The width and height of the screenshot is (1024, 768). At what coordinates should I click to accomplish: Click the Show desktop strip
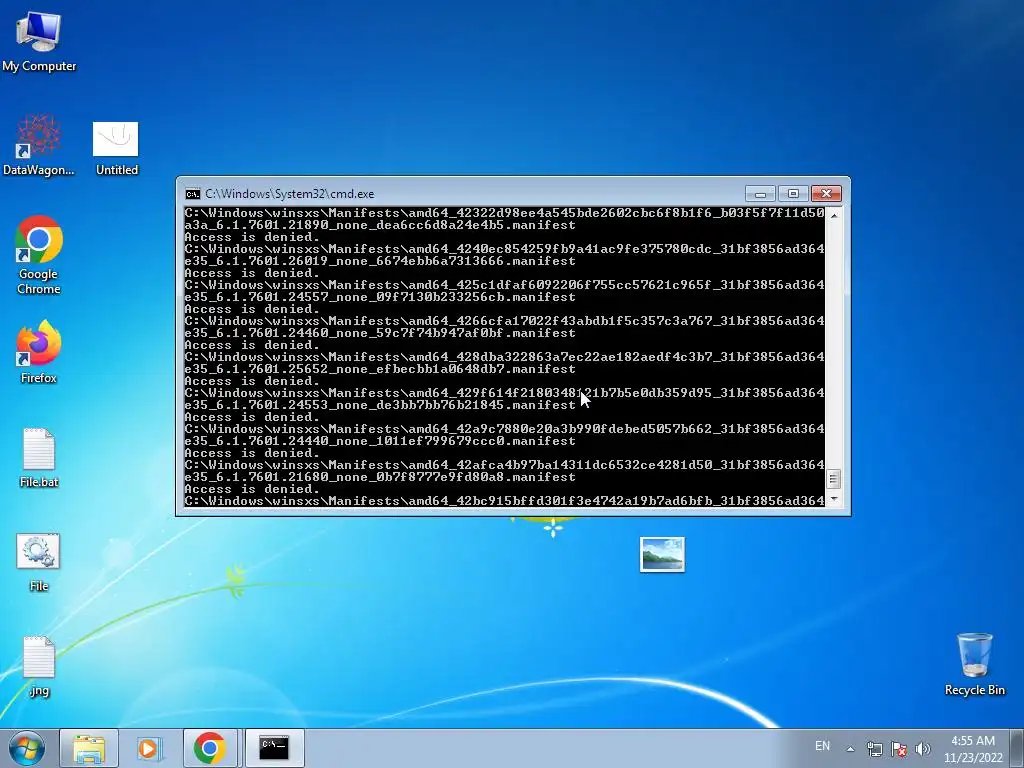(x=1019, y=748)
